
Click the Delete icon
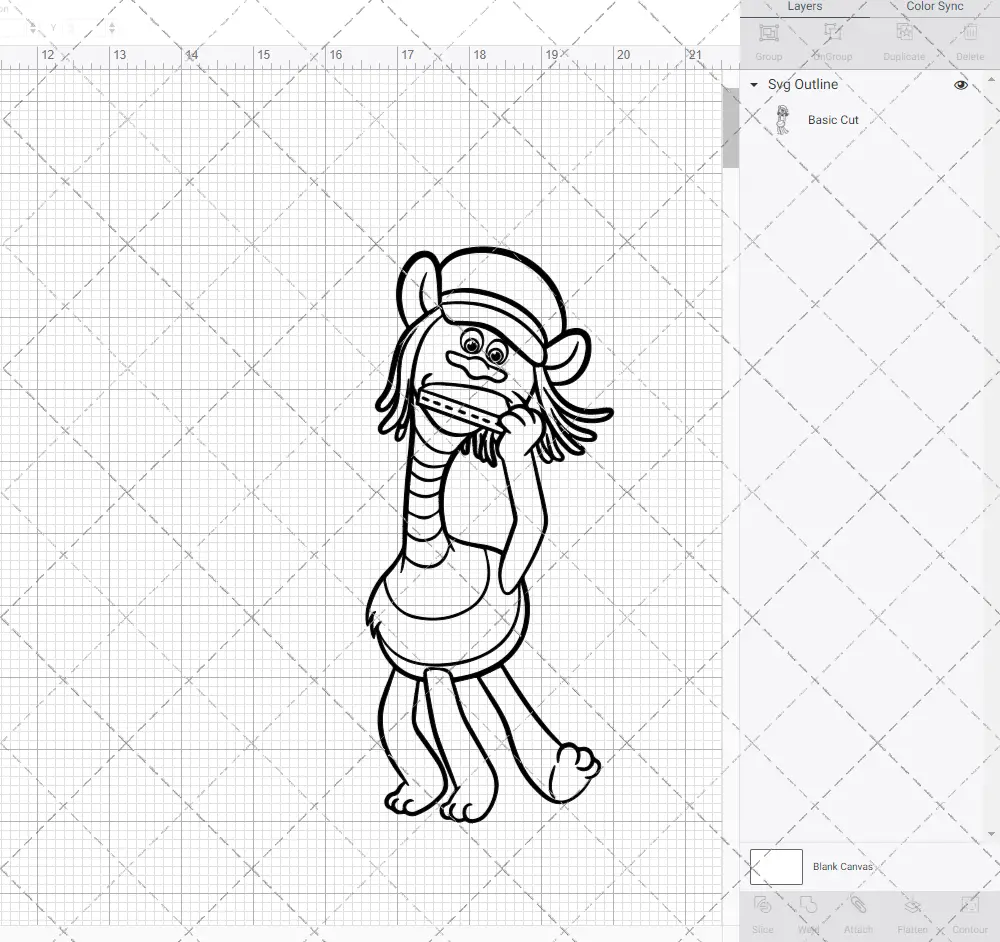click(969, 40)
